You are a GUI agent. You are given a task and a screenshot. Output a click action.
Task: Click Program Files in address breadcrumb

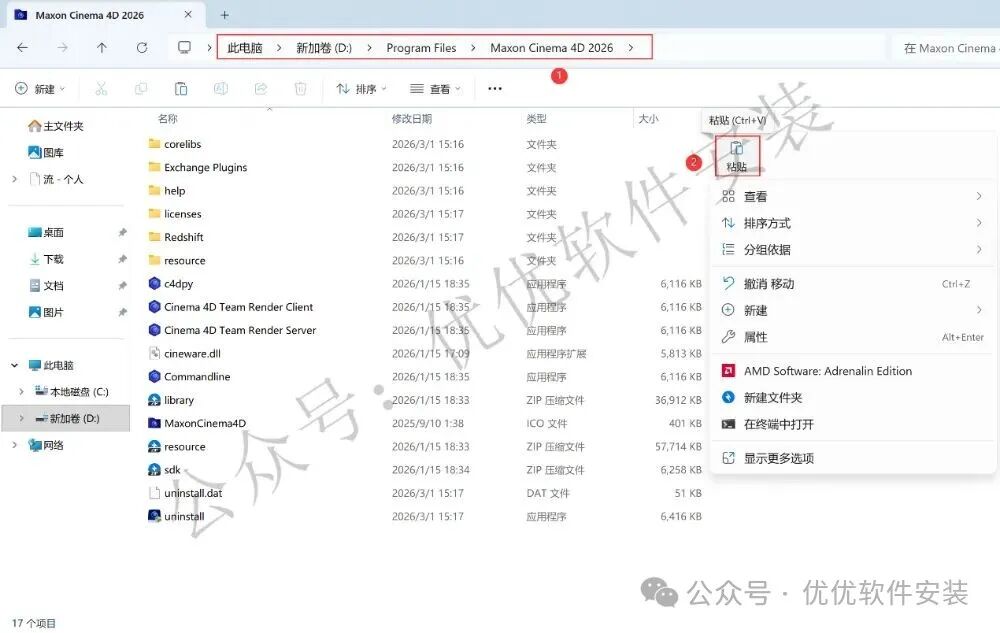(x=421, y=48)
